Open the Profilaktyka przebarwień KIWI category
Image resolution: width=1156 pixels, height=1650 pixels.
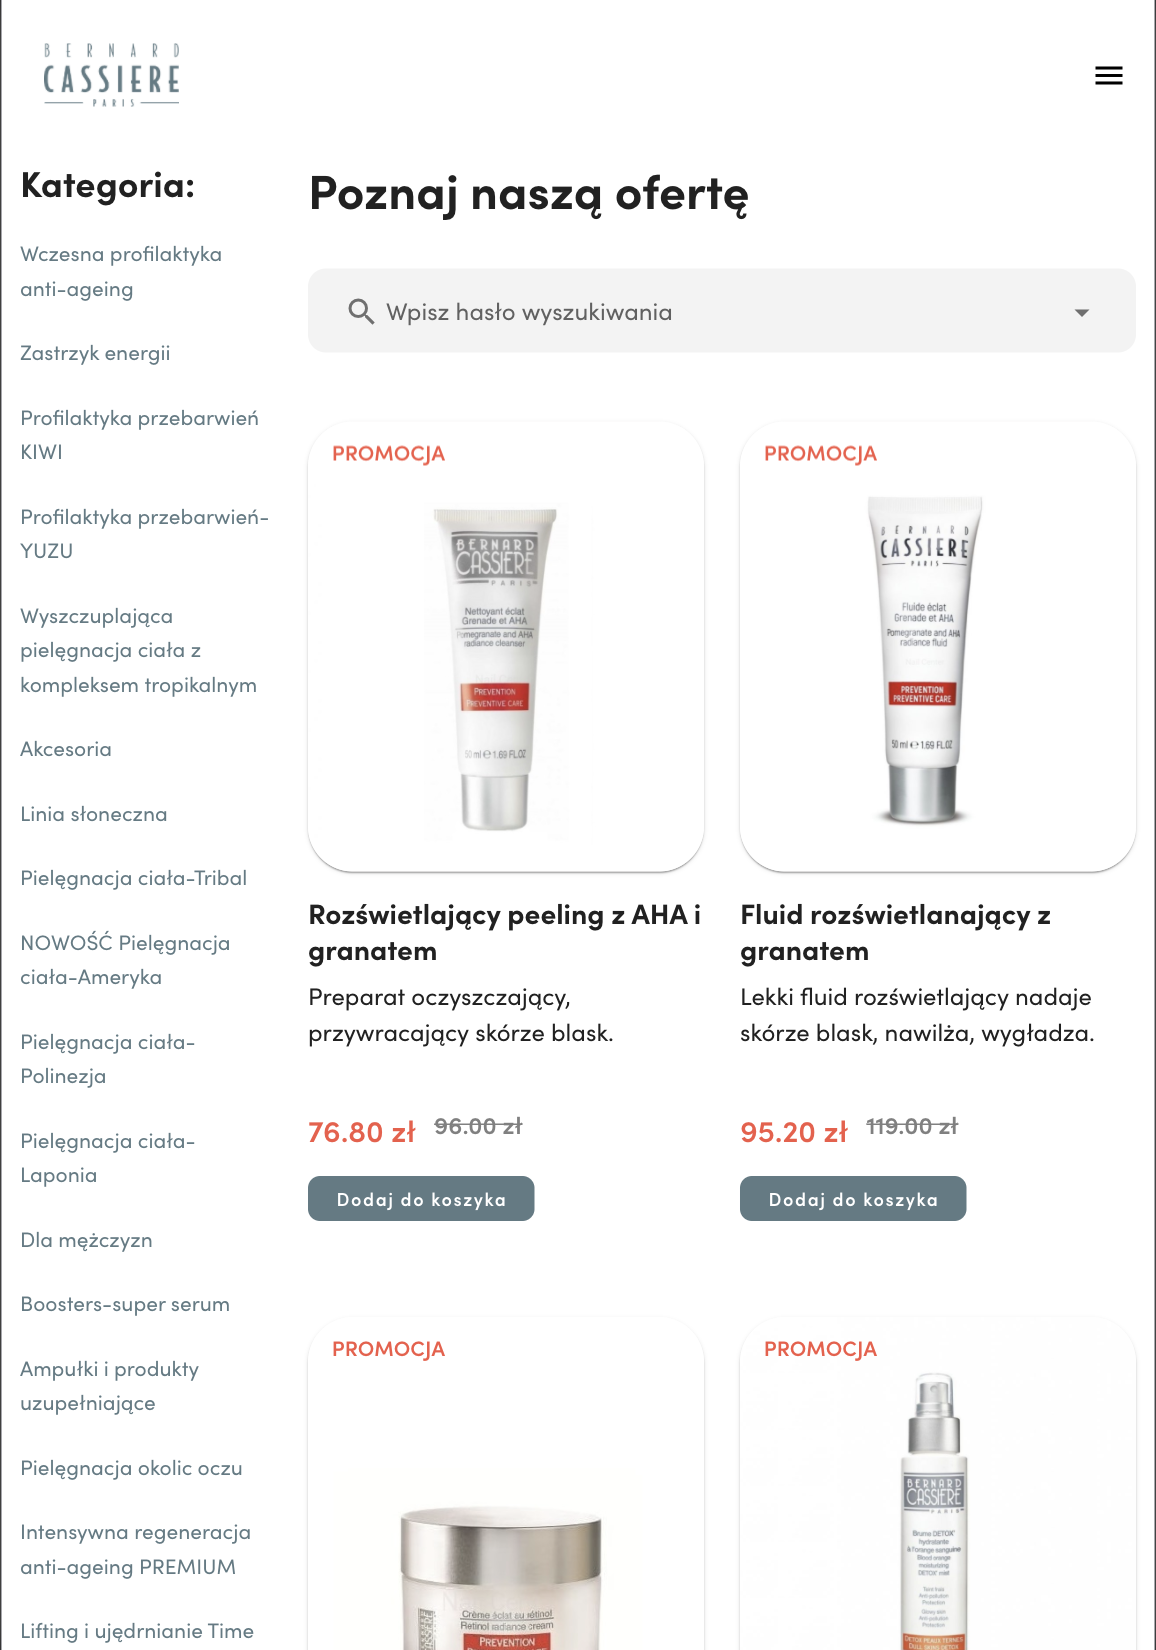tap(139, 435)
